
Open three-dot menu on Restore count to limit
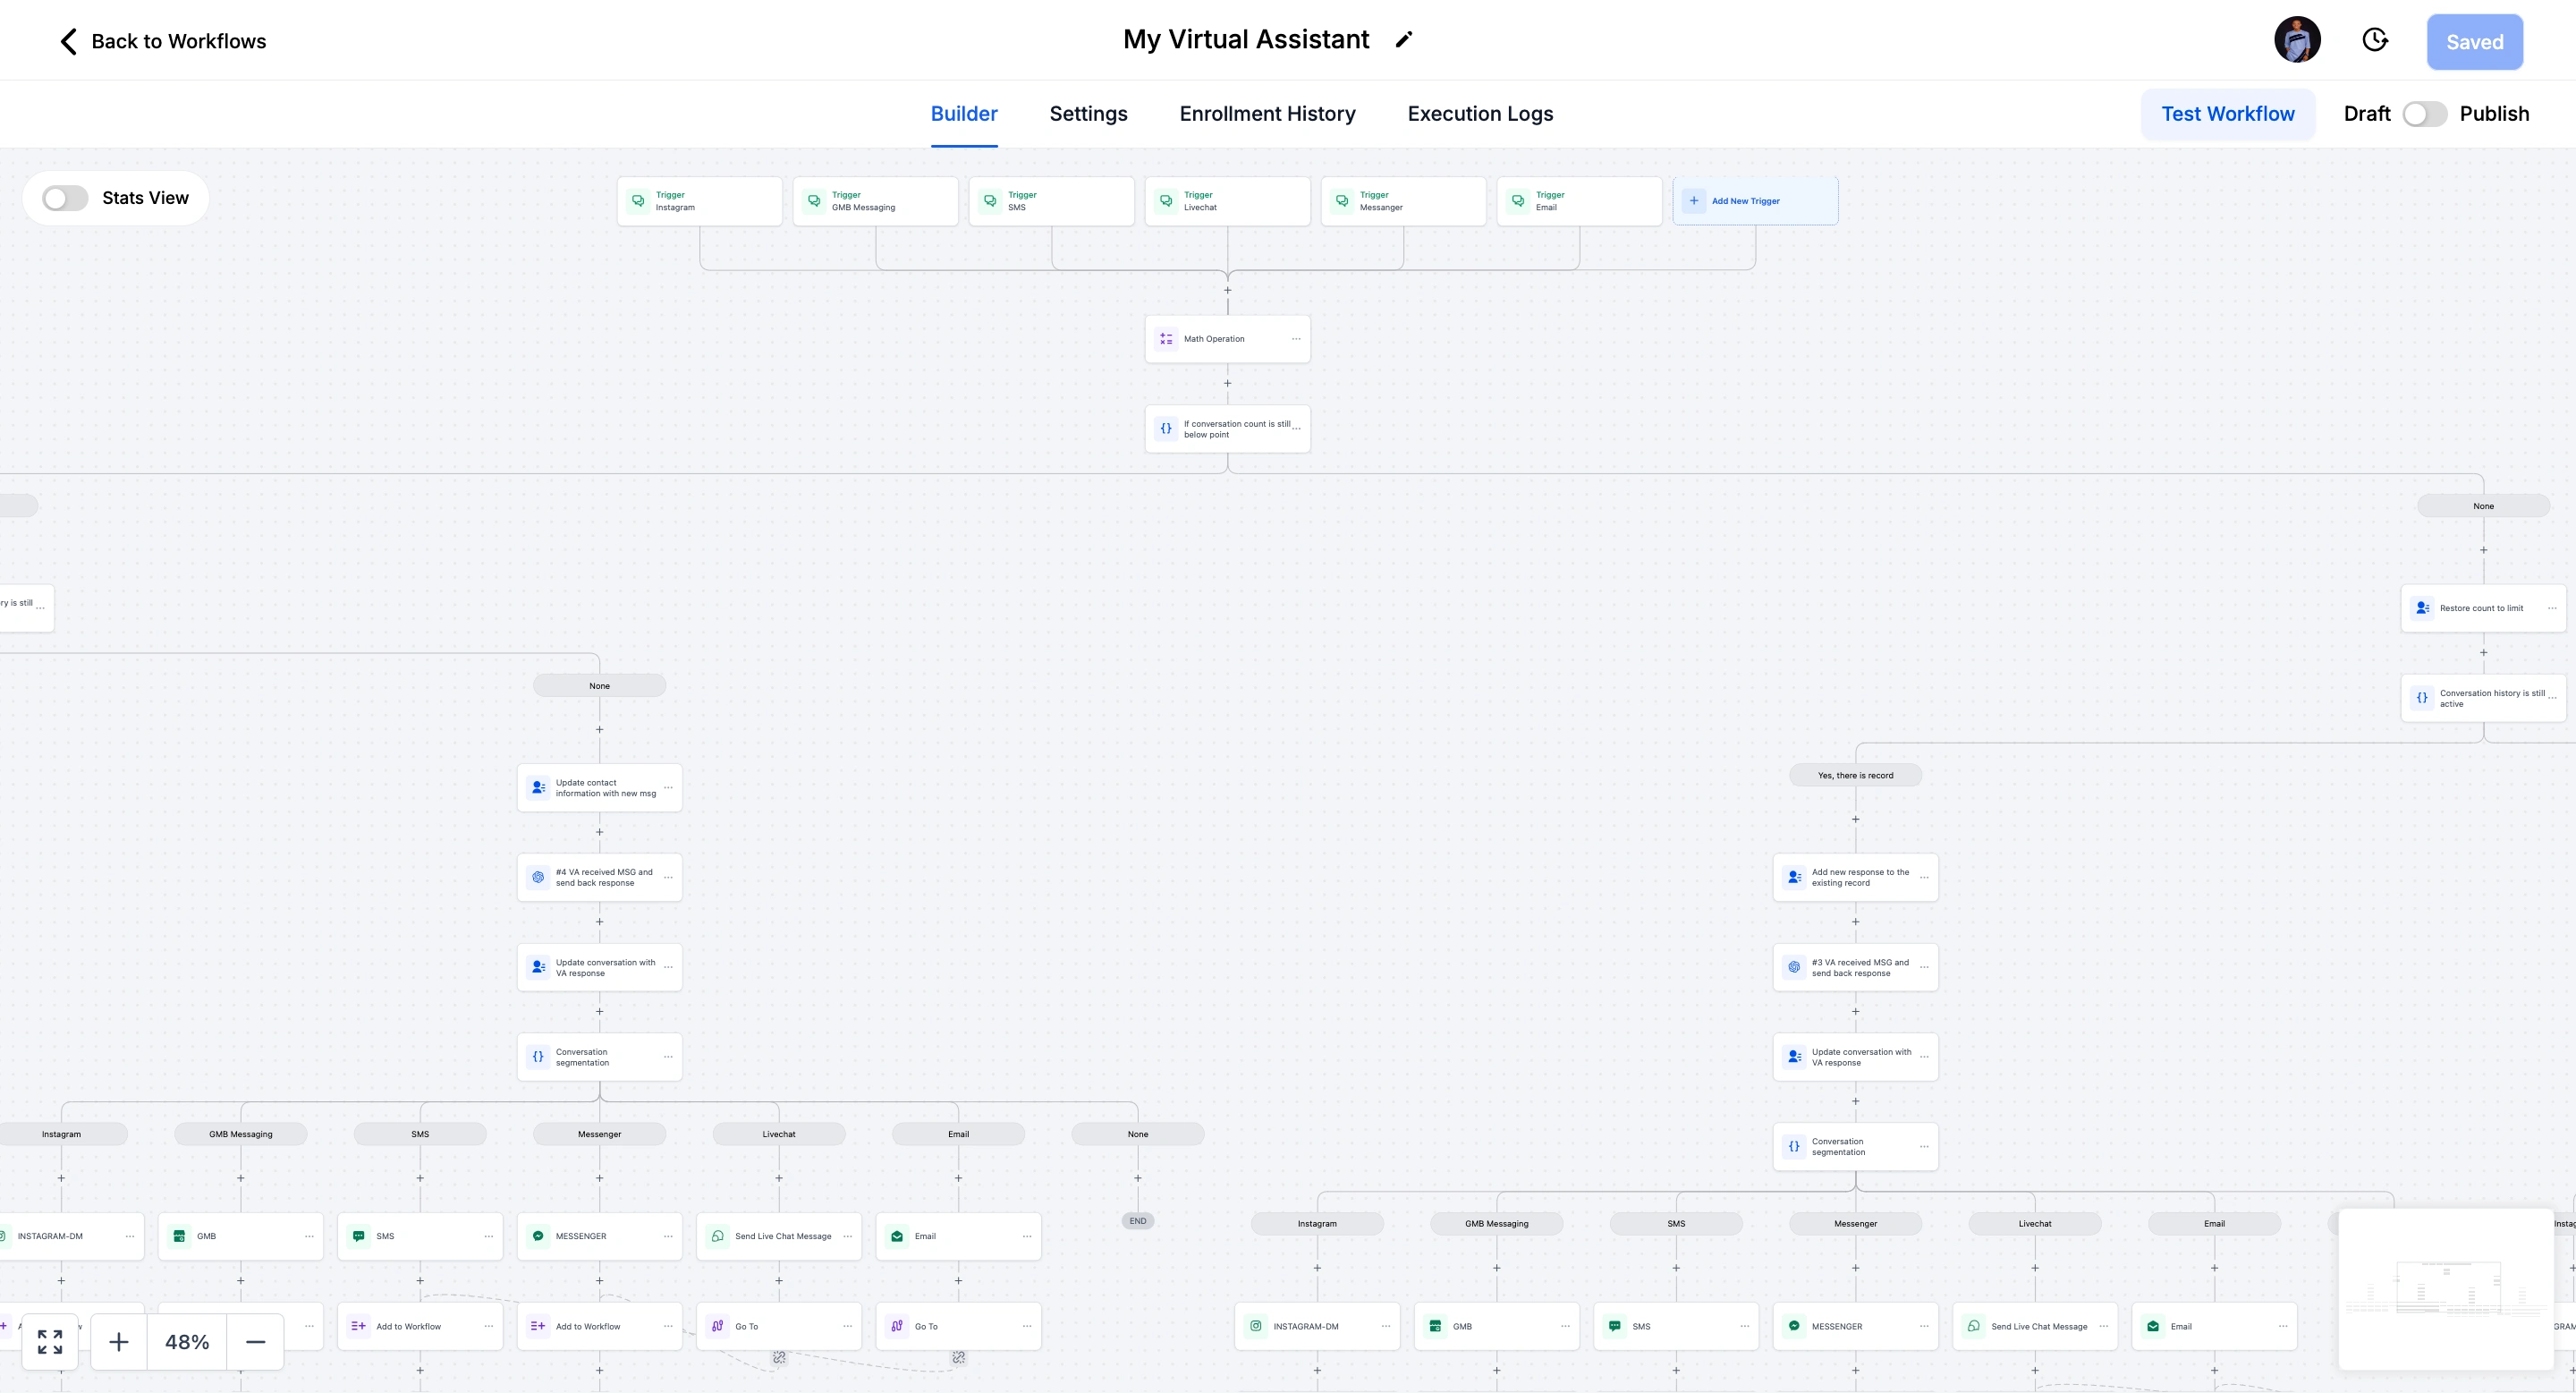[x=2552, y=608]
